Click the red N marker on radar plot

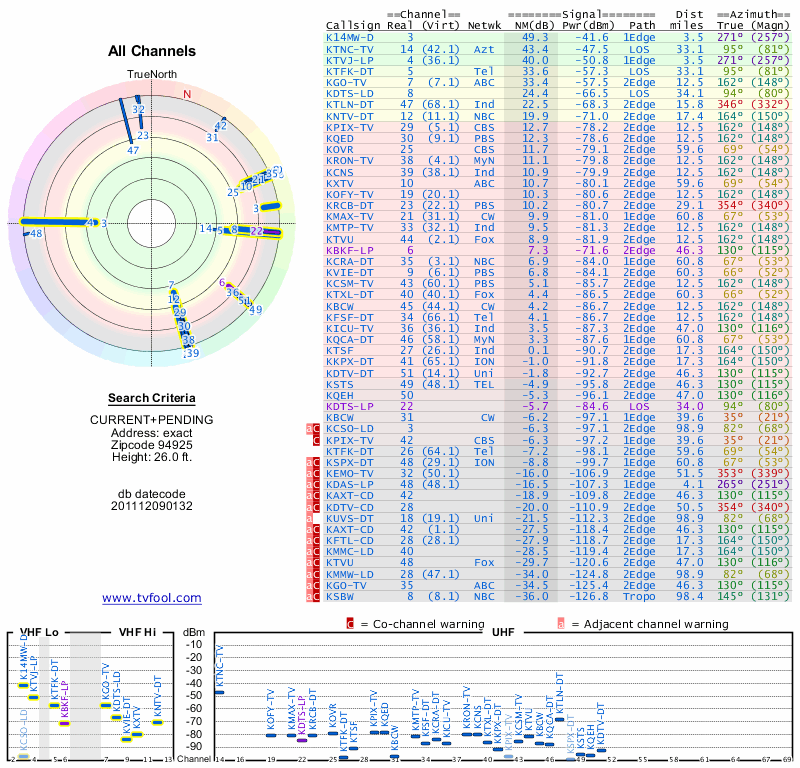pyautogui.click(x=187, y=94)
